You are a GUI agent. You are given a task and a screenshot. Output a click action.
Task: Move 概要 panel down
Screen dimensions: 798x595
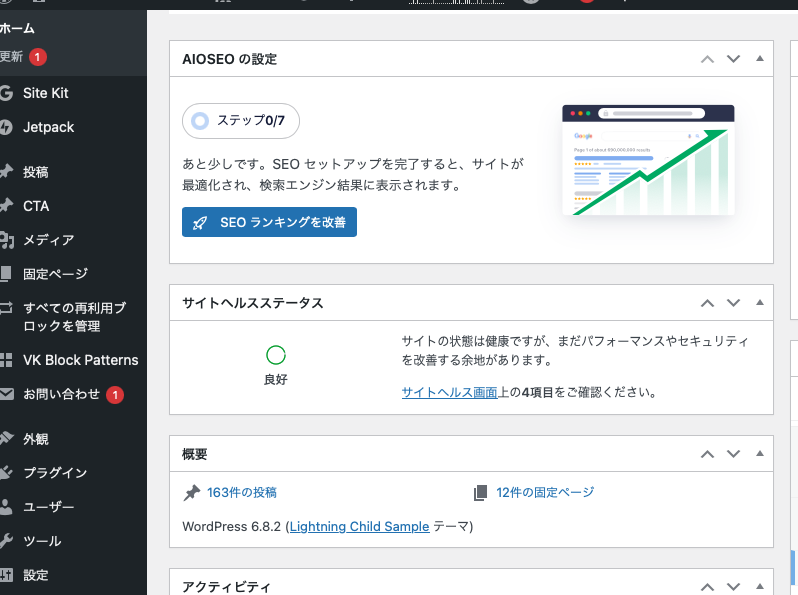tap(733, 454)
